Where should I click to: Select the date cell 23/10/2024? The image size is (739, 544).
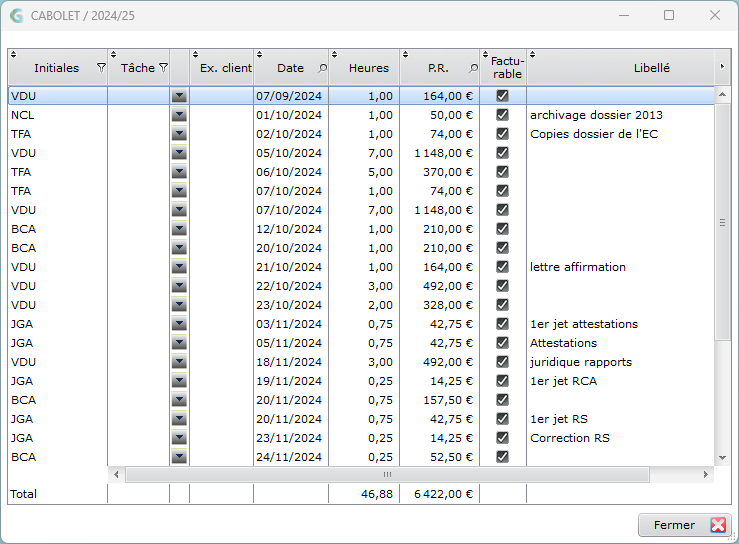coord(291,305)
